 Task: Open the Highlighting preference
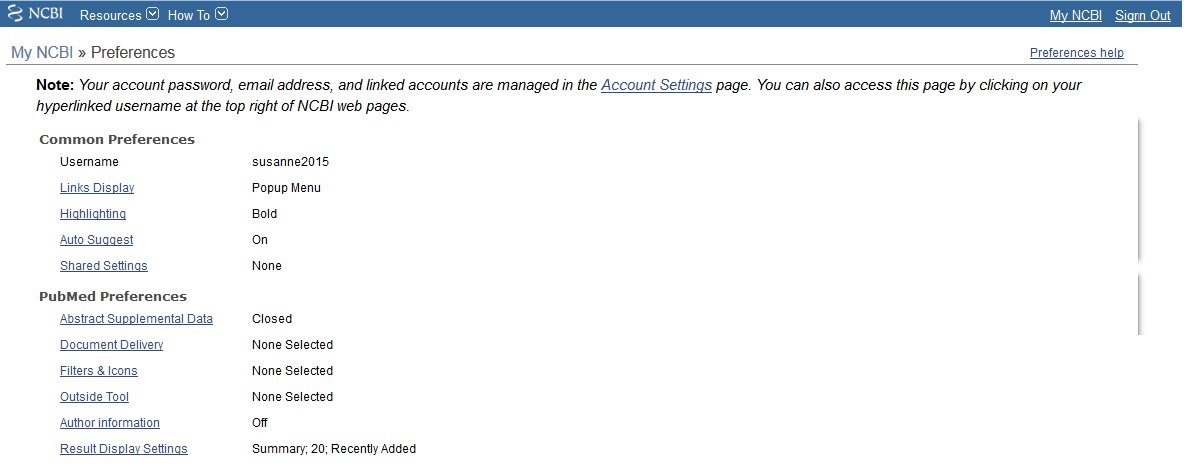tap(93, 214)
